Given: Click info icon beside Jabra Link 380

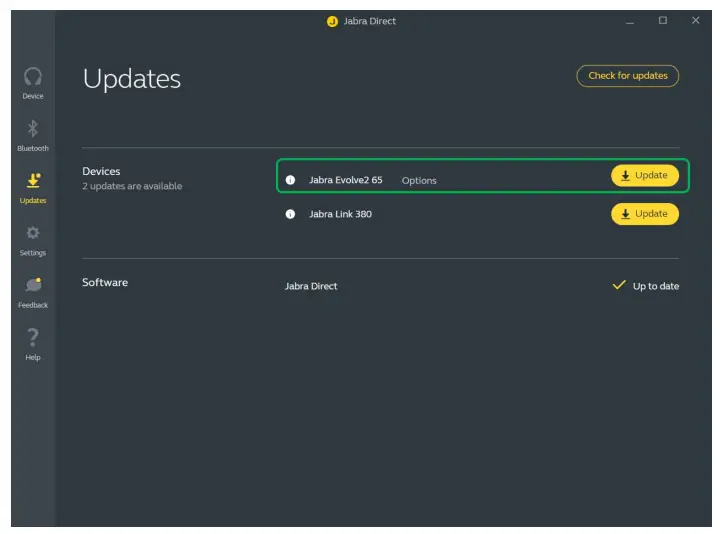Looking at the screenshot, I should (x=291, y=214).
